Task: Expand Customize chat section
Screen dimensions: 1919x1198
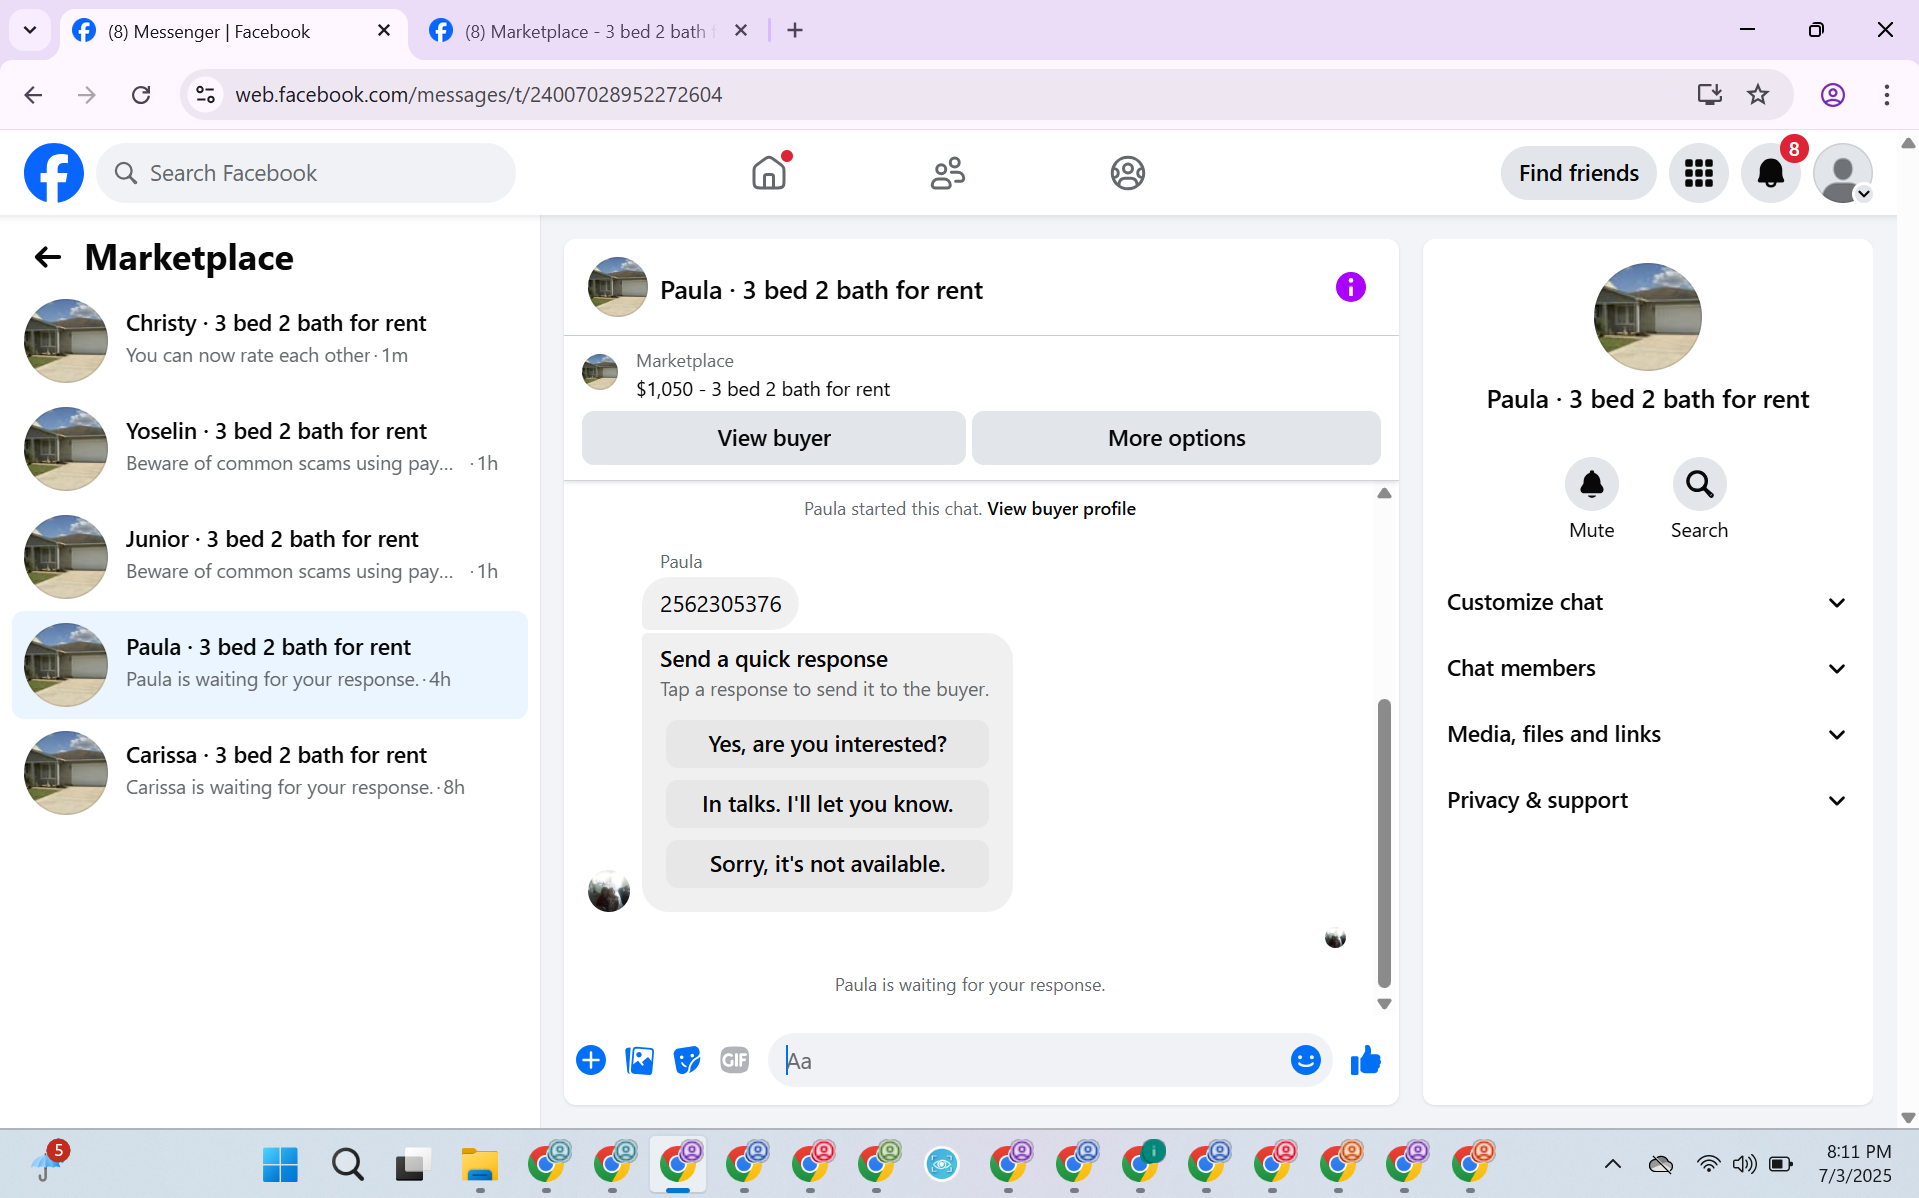Action: [x=1647, y=602]
